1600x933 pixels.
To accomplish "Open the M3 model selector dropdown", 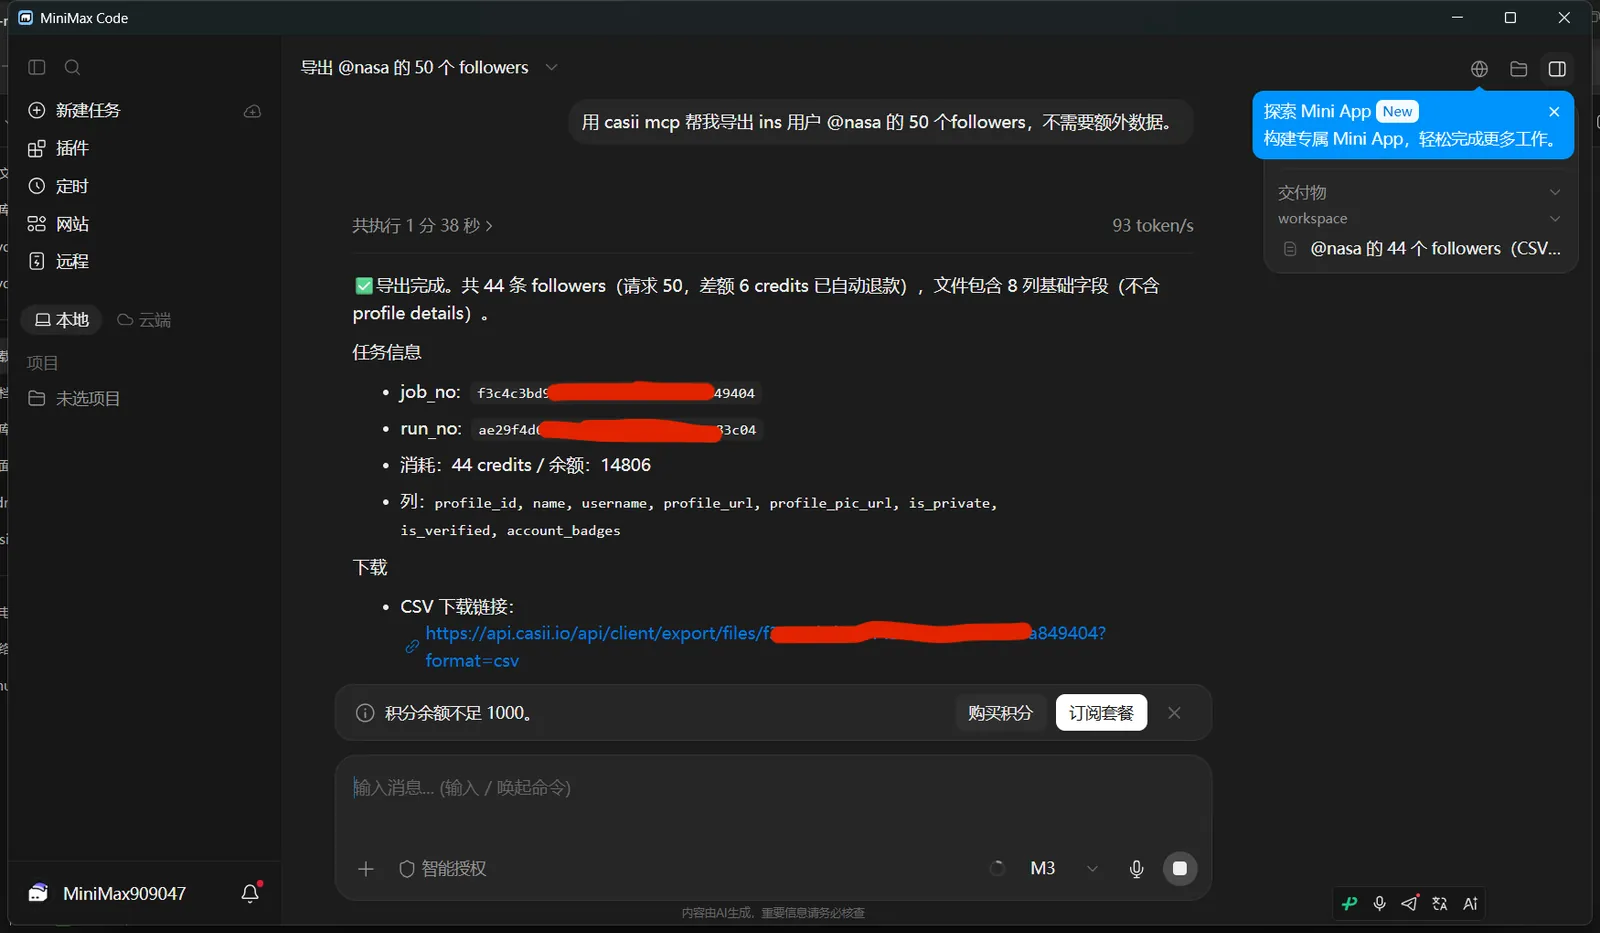I will point(1064,869).
